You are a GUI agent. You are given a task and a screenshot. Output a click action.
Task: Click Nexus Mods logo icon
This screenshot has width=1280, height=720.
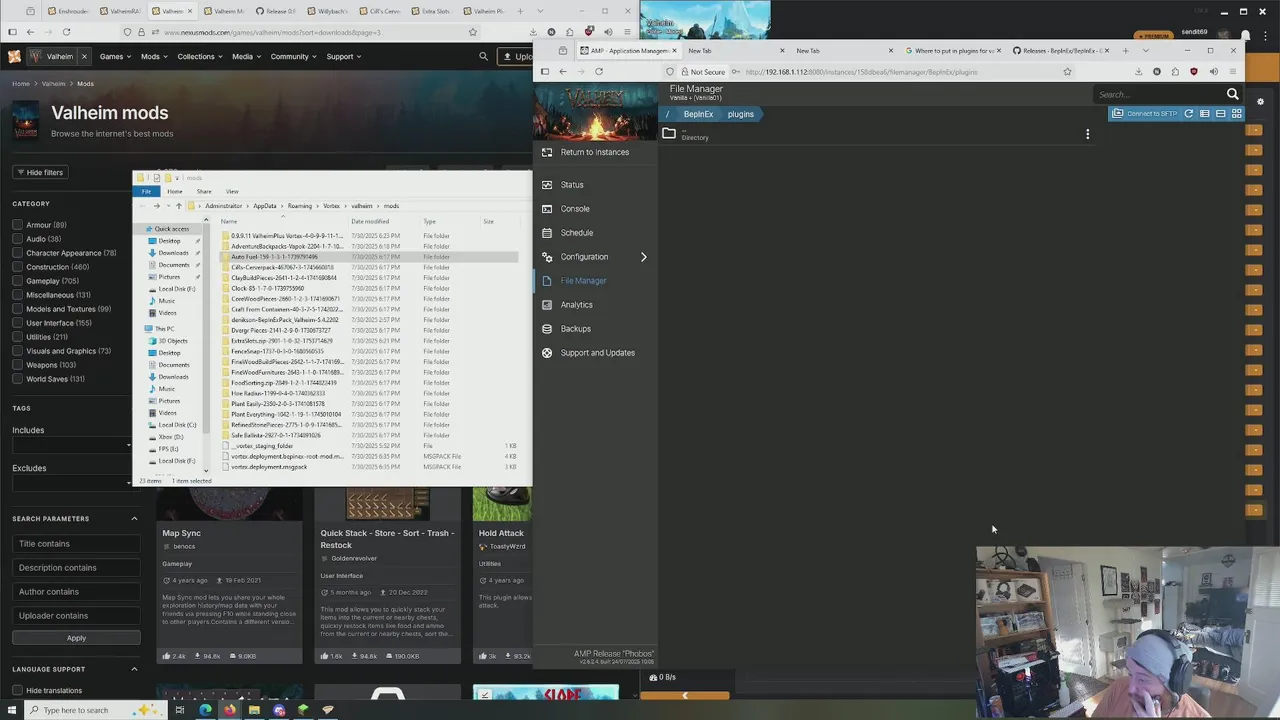(14, 57)
